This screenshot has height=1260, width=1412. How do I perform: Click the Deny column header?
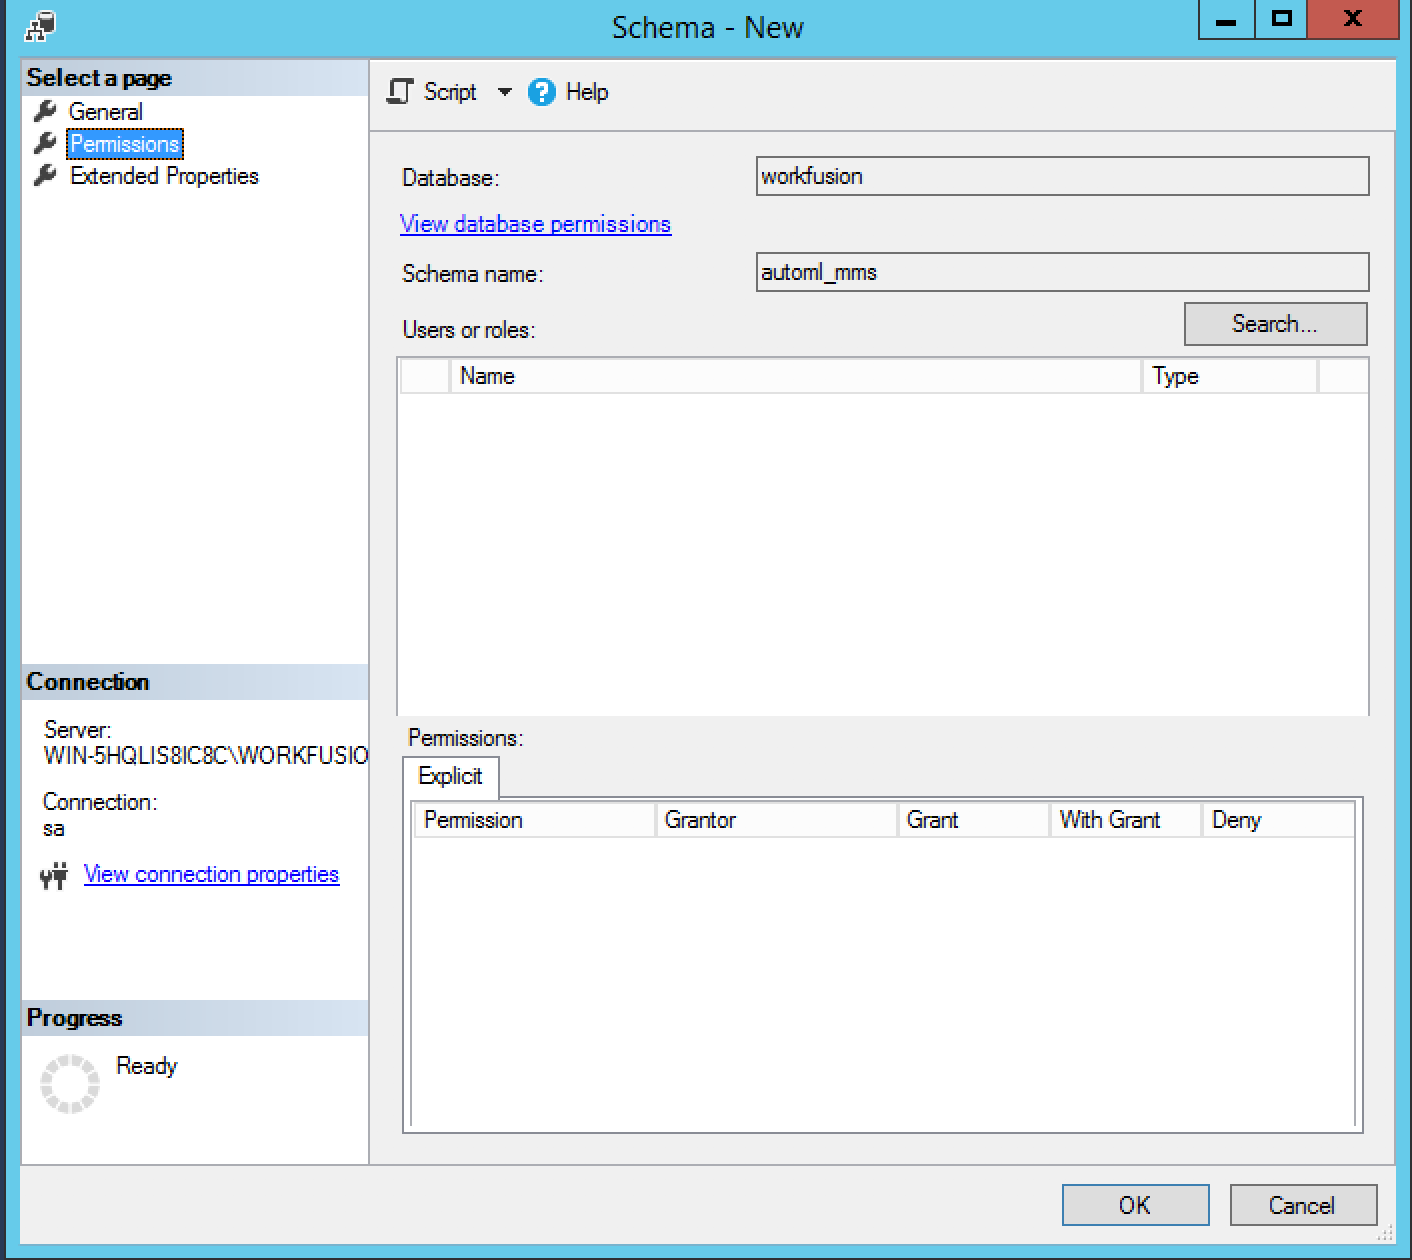coord(1278,820)
